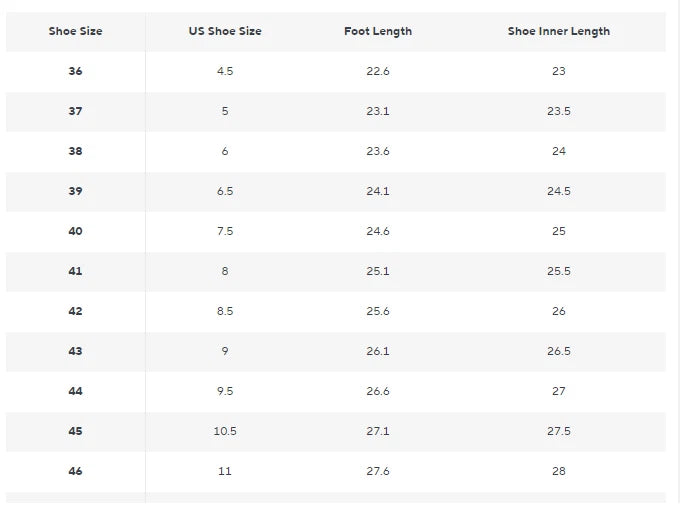Click the US Shoe Size column header
Viewport: 680px width, 508px height.
[225, 31]
